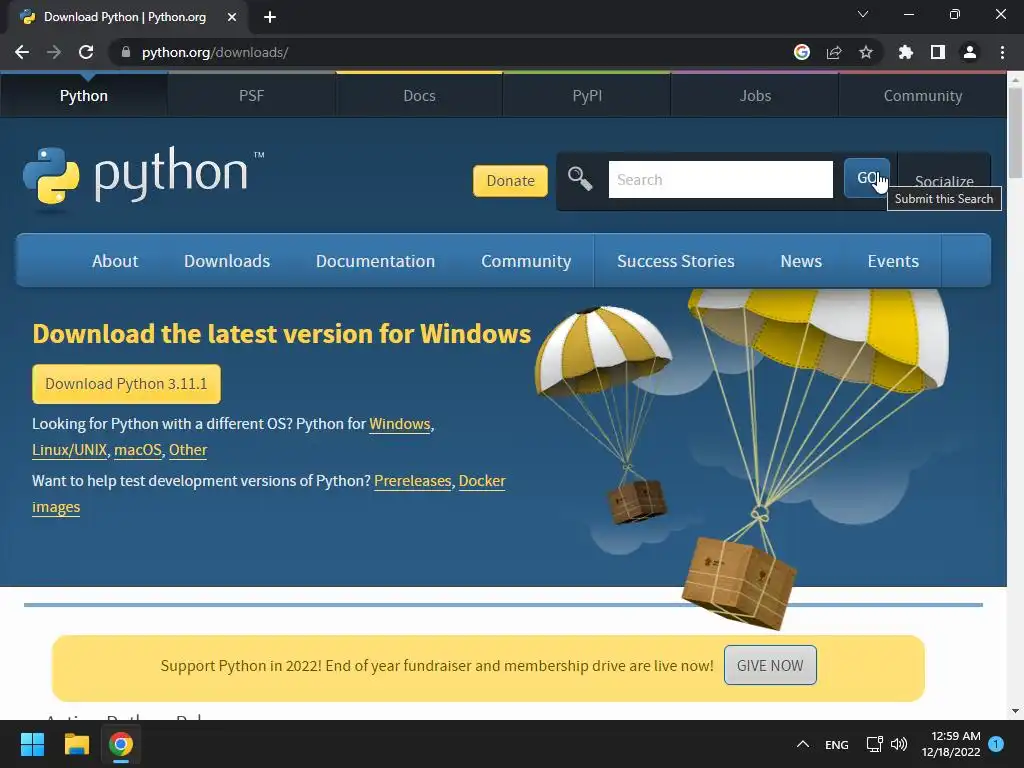Click the ENG language indicator
The width and height of the screenshot is (1024, 768).
coord(837,744)
